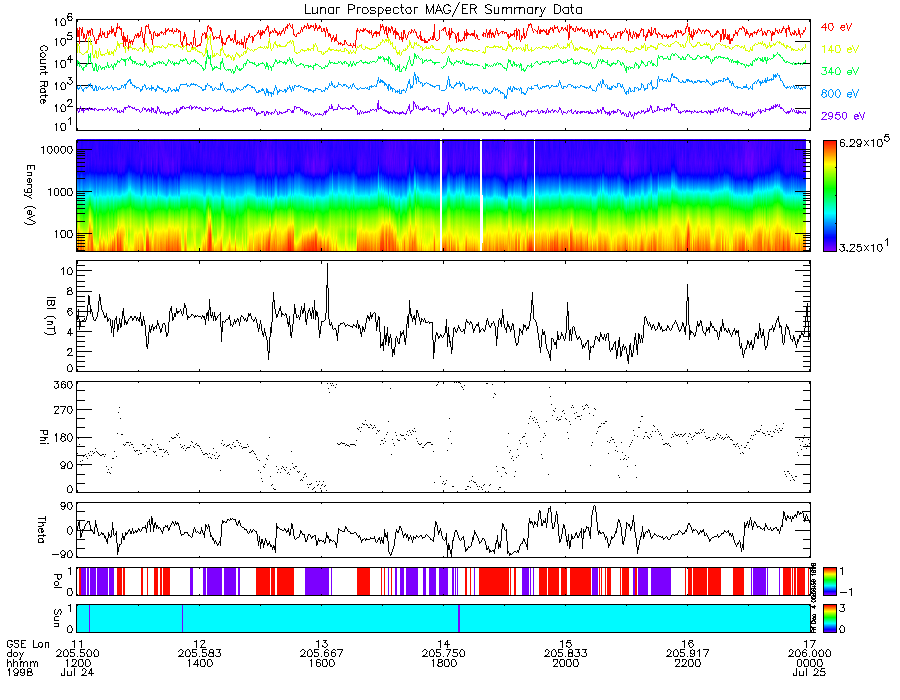This screenshot has height=700, width=900.
Task: Click the "Pol" panel label
Action: pyautogui.click(x=57, y=581)
